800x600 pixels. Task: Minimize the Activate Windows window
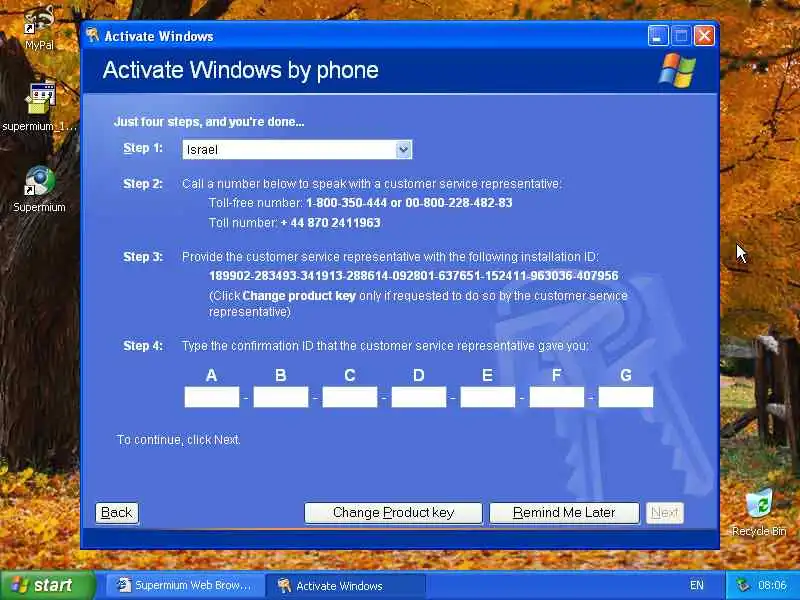[x=658, y=36]
